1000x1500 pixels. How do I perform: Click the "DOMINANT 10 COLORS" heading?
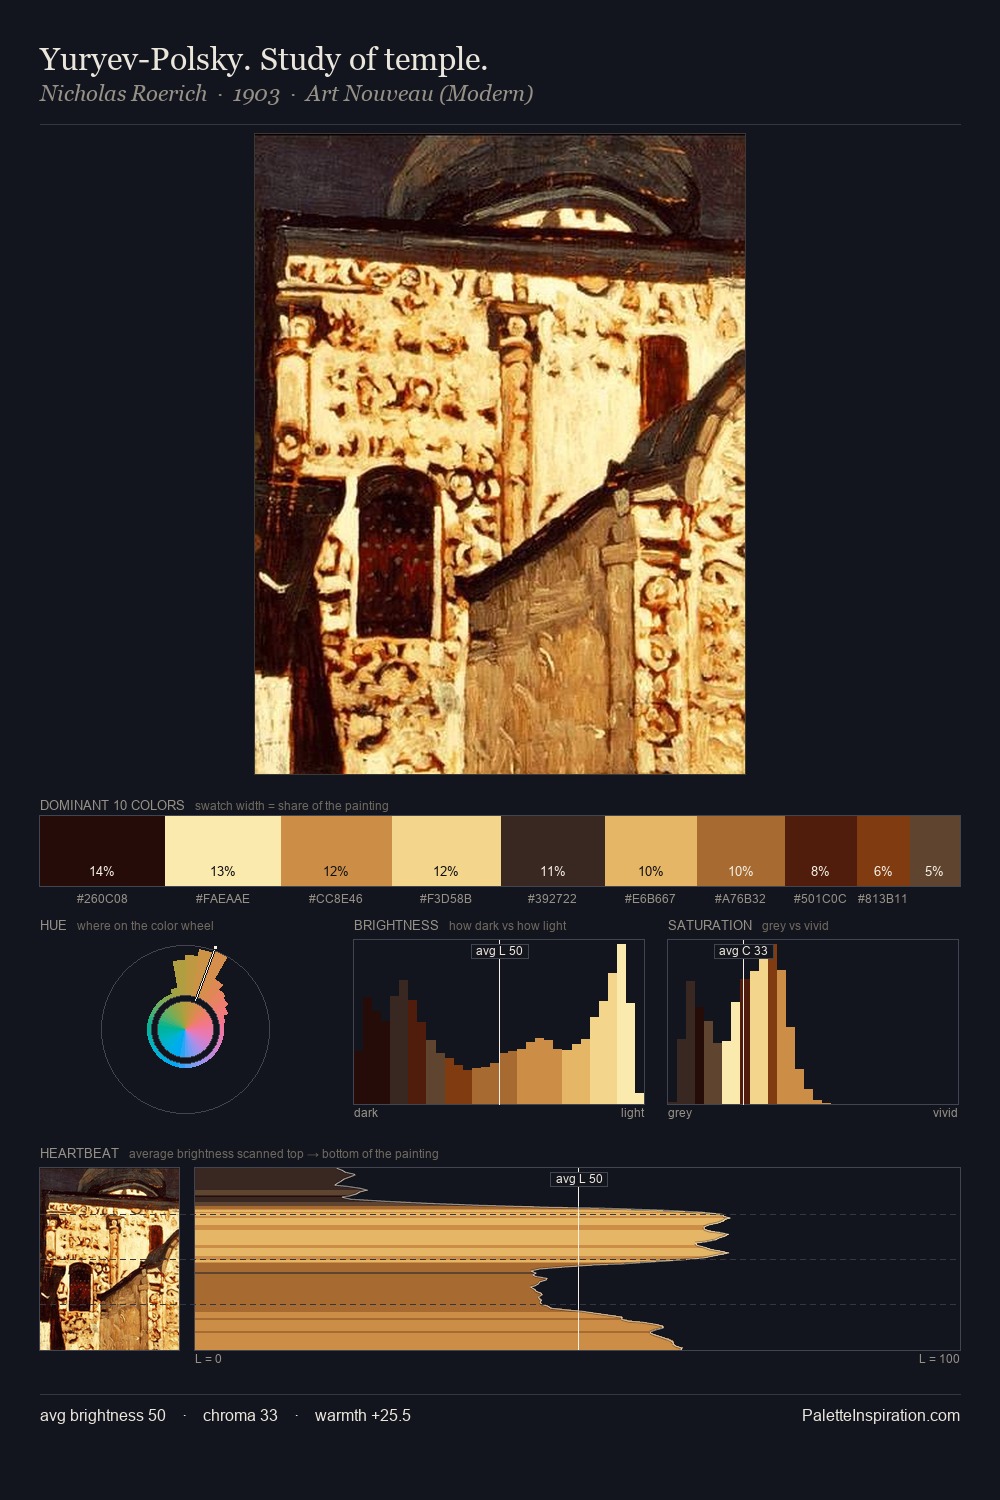coord(112,805)
